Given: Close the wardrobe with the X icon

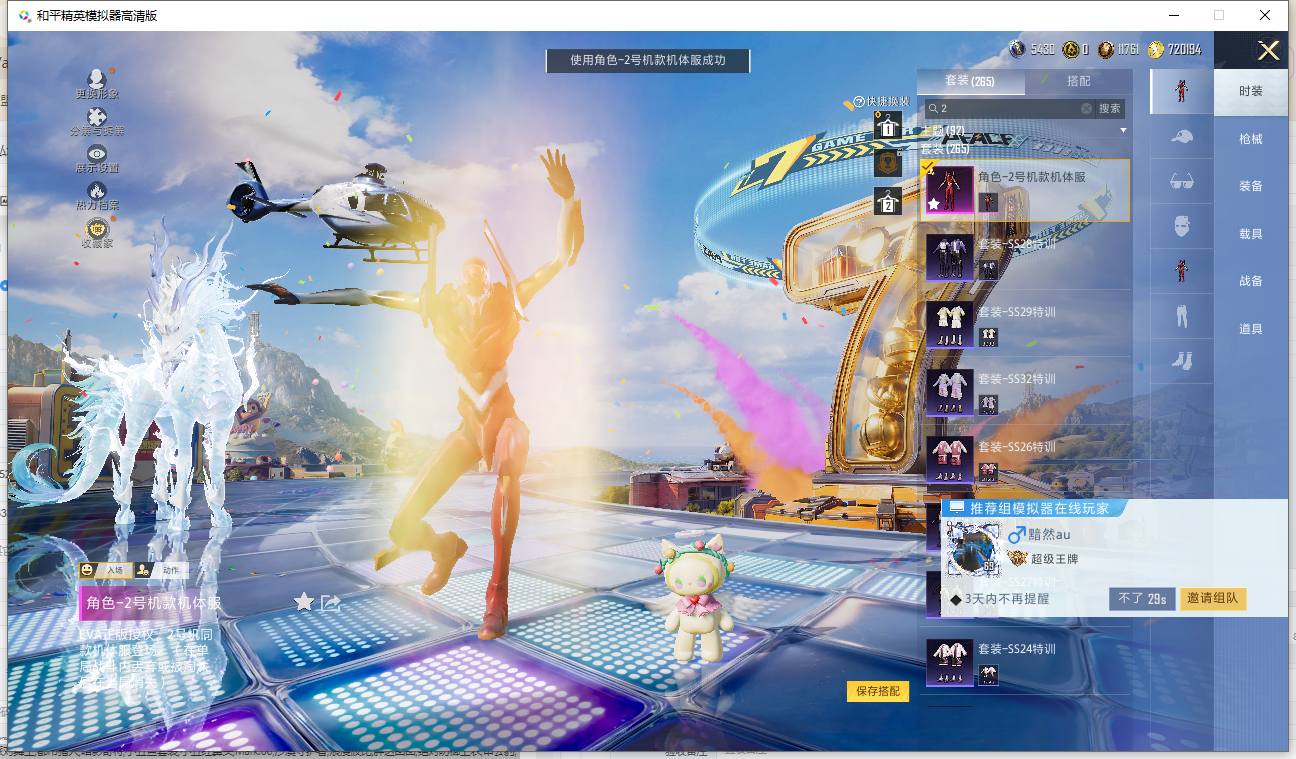Looking at the screenshot, I should pyautogui.click(x=1268, y=51).
